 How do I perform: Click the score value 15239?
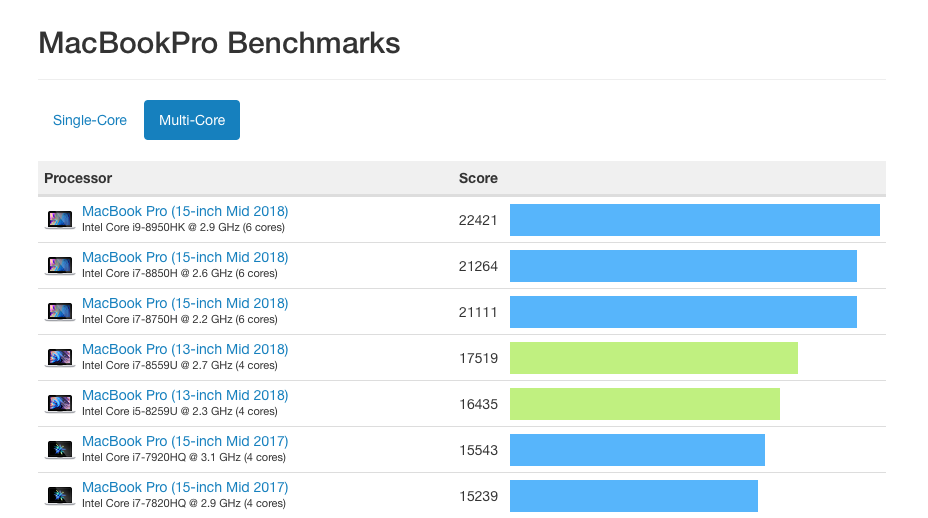click(x=478, y=496)
